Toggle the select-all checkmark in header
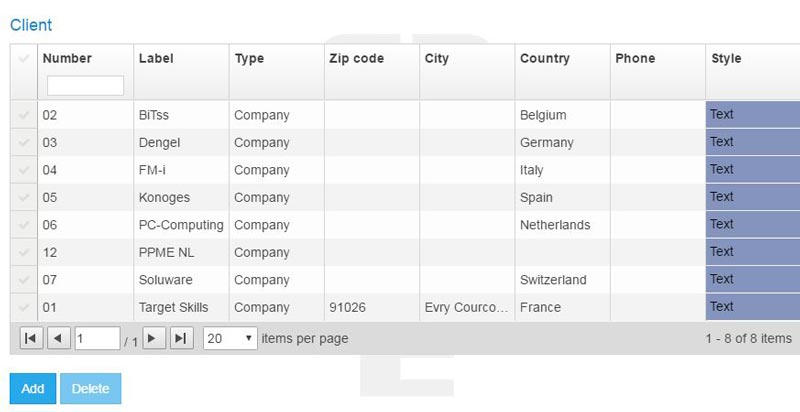Viewport: 800px width, 412px height. click(x=24, y=59)
